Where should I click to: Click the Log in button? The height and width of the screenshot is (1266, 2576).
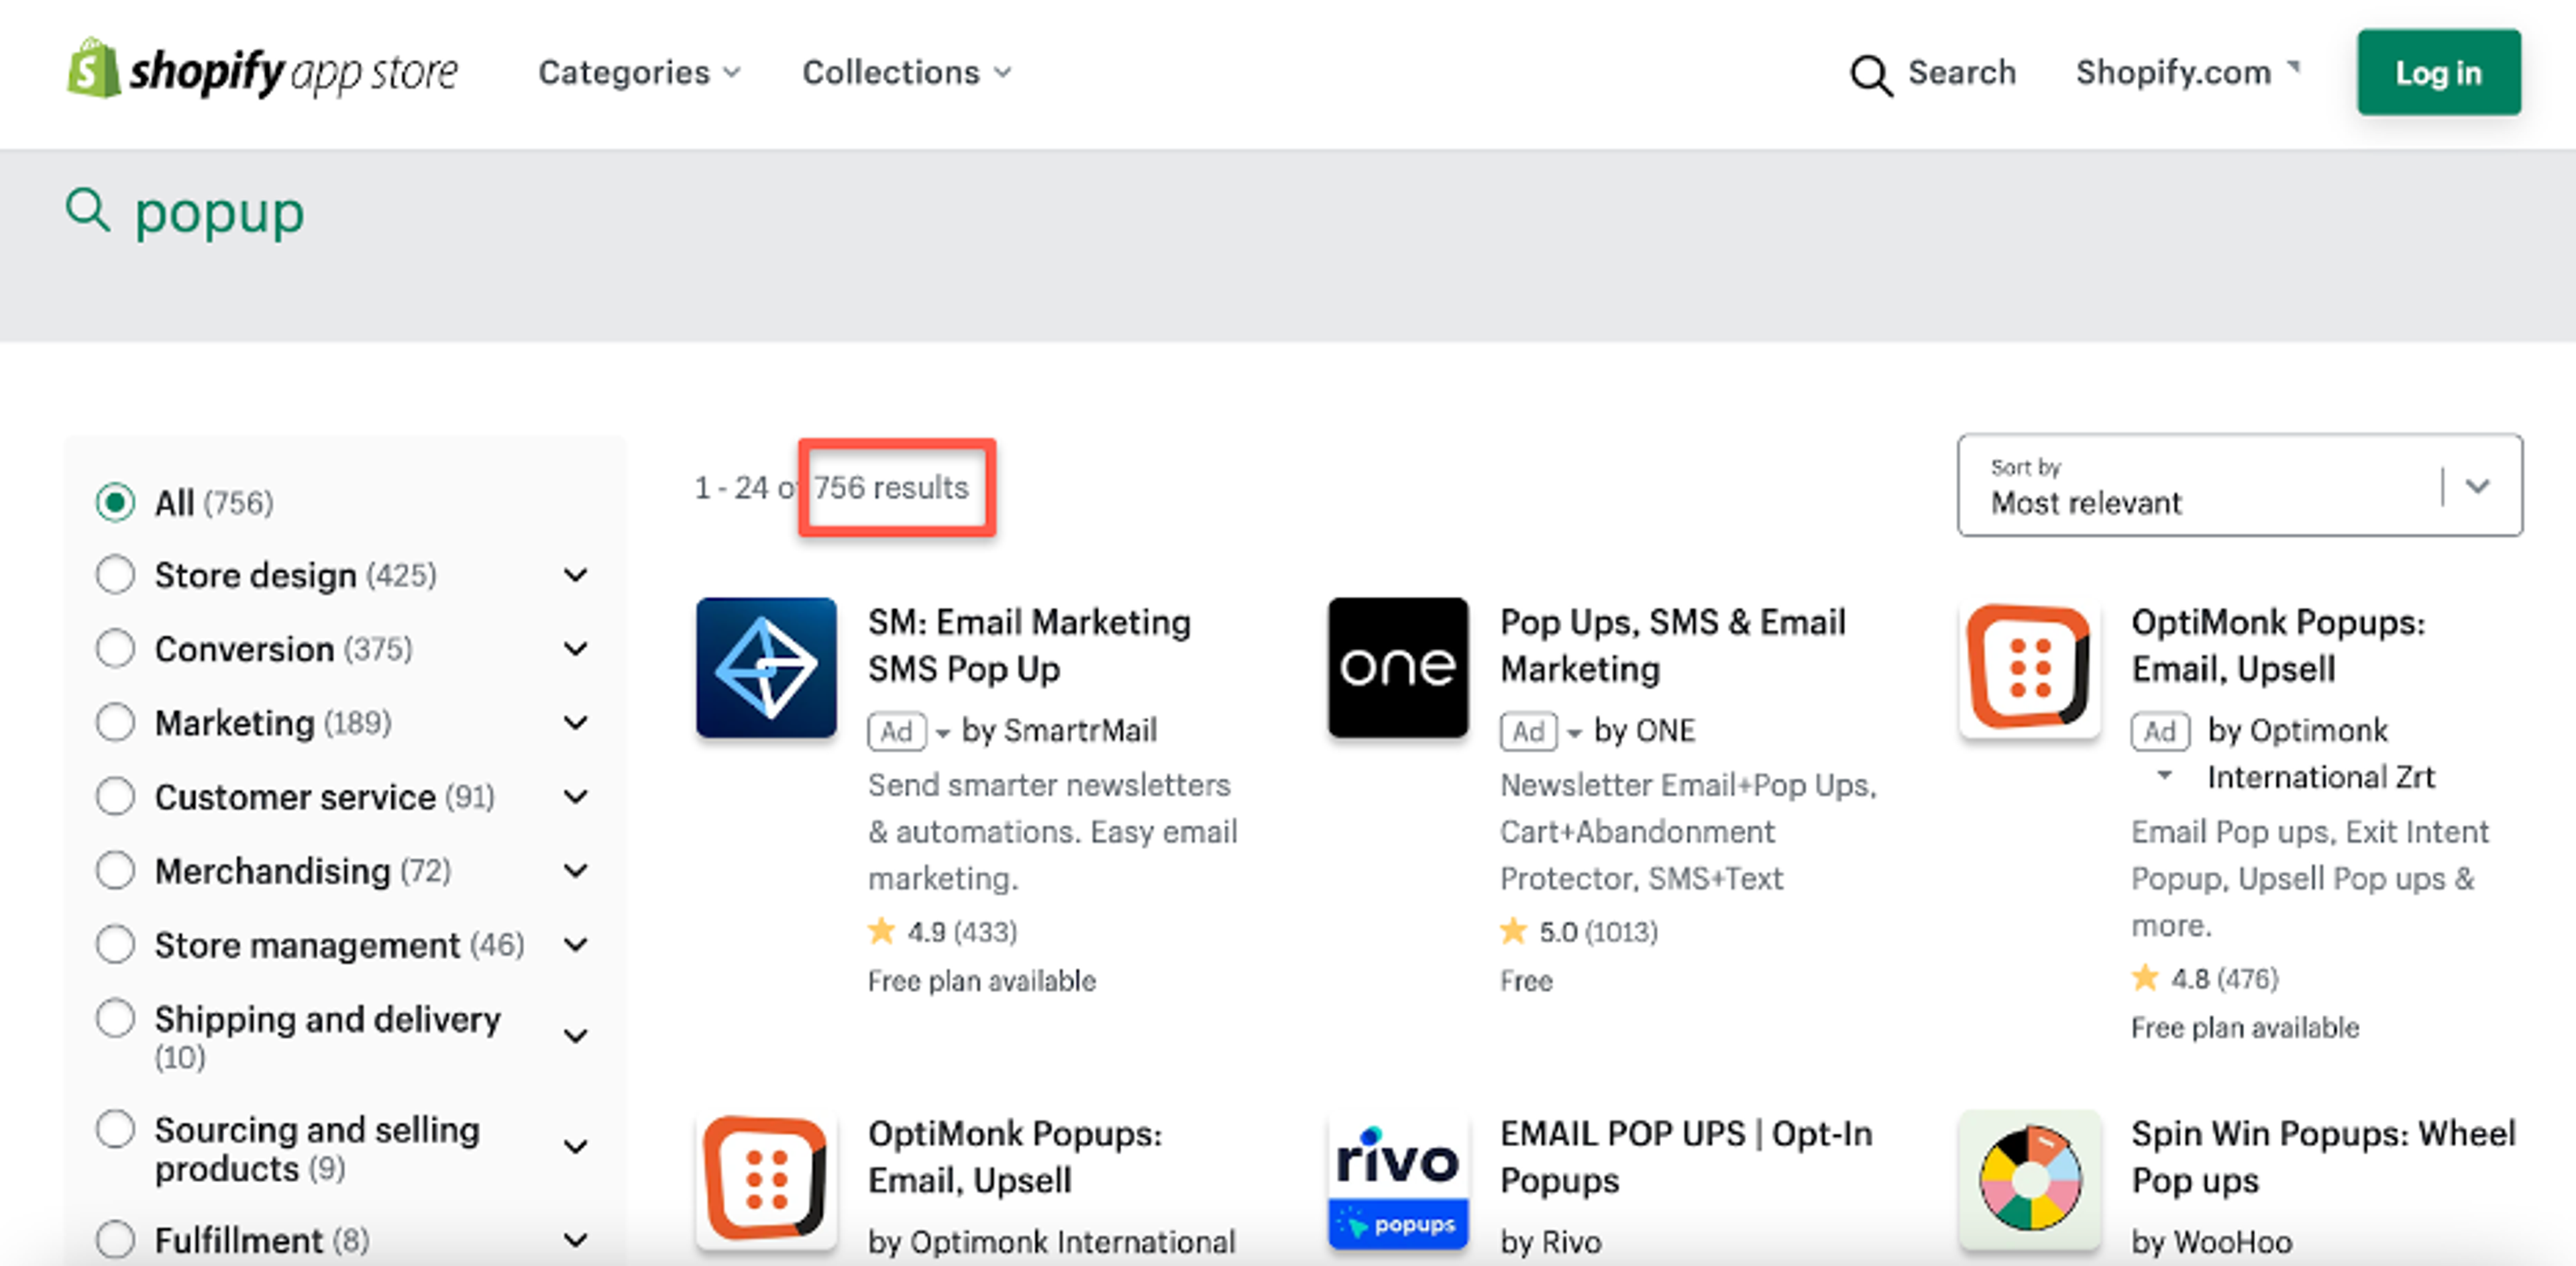click(2439, 72)
